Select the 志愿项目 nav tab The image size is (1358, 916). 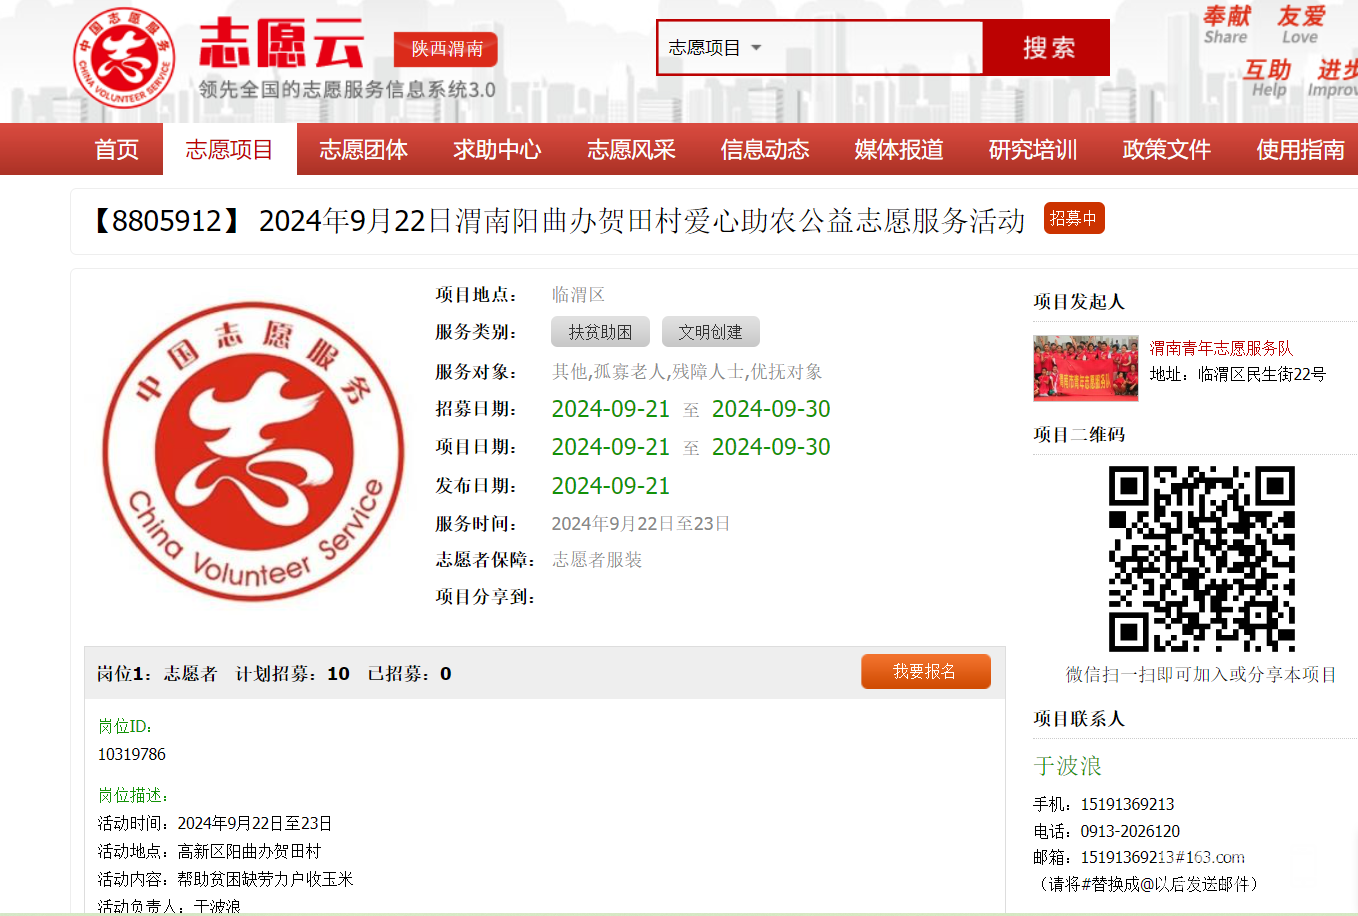(x=230, y=150)
